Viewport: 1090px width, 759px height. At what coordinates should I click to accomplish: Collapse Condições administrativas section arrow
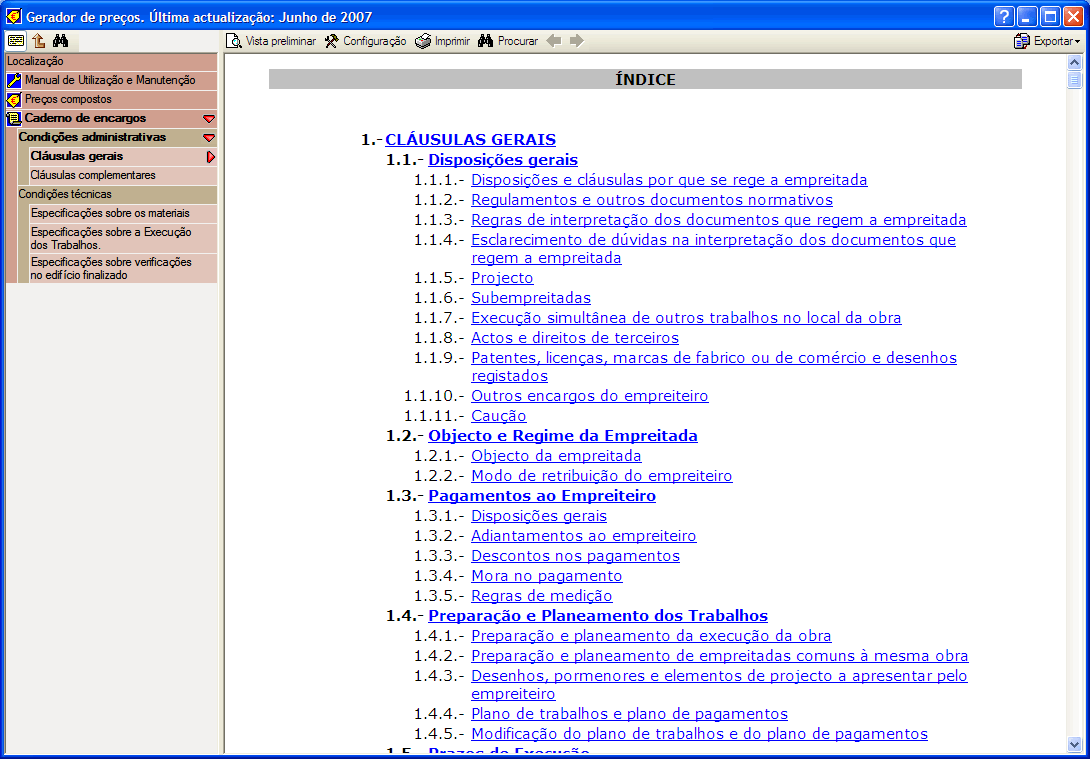pyautogui.click(x=209, y=138)
